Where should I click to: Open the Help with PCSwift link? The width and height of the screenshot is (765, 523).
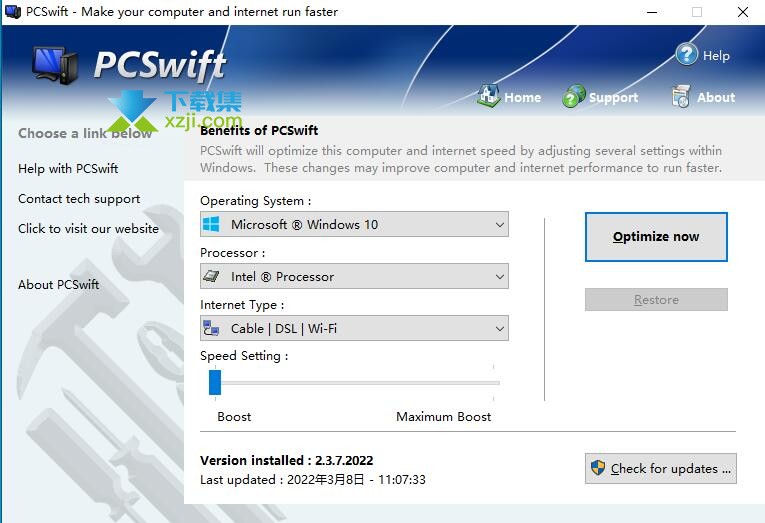68,169
